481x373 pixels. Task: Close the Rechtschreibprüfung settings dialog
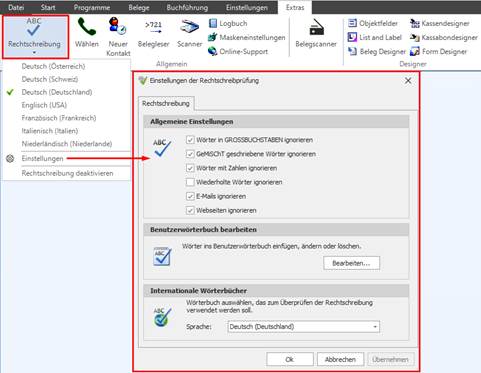click(x=408, y=81)
